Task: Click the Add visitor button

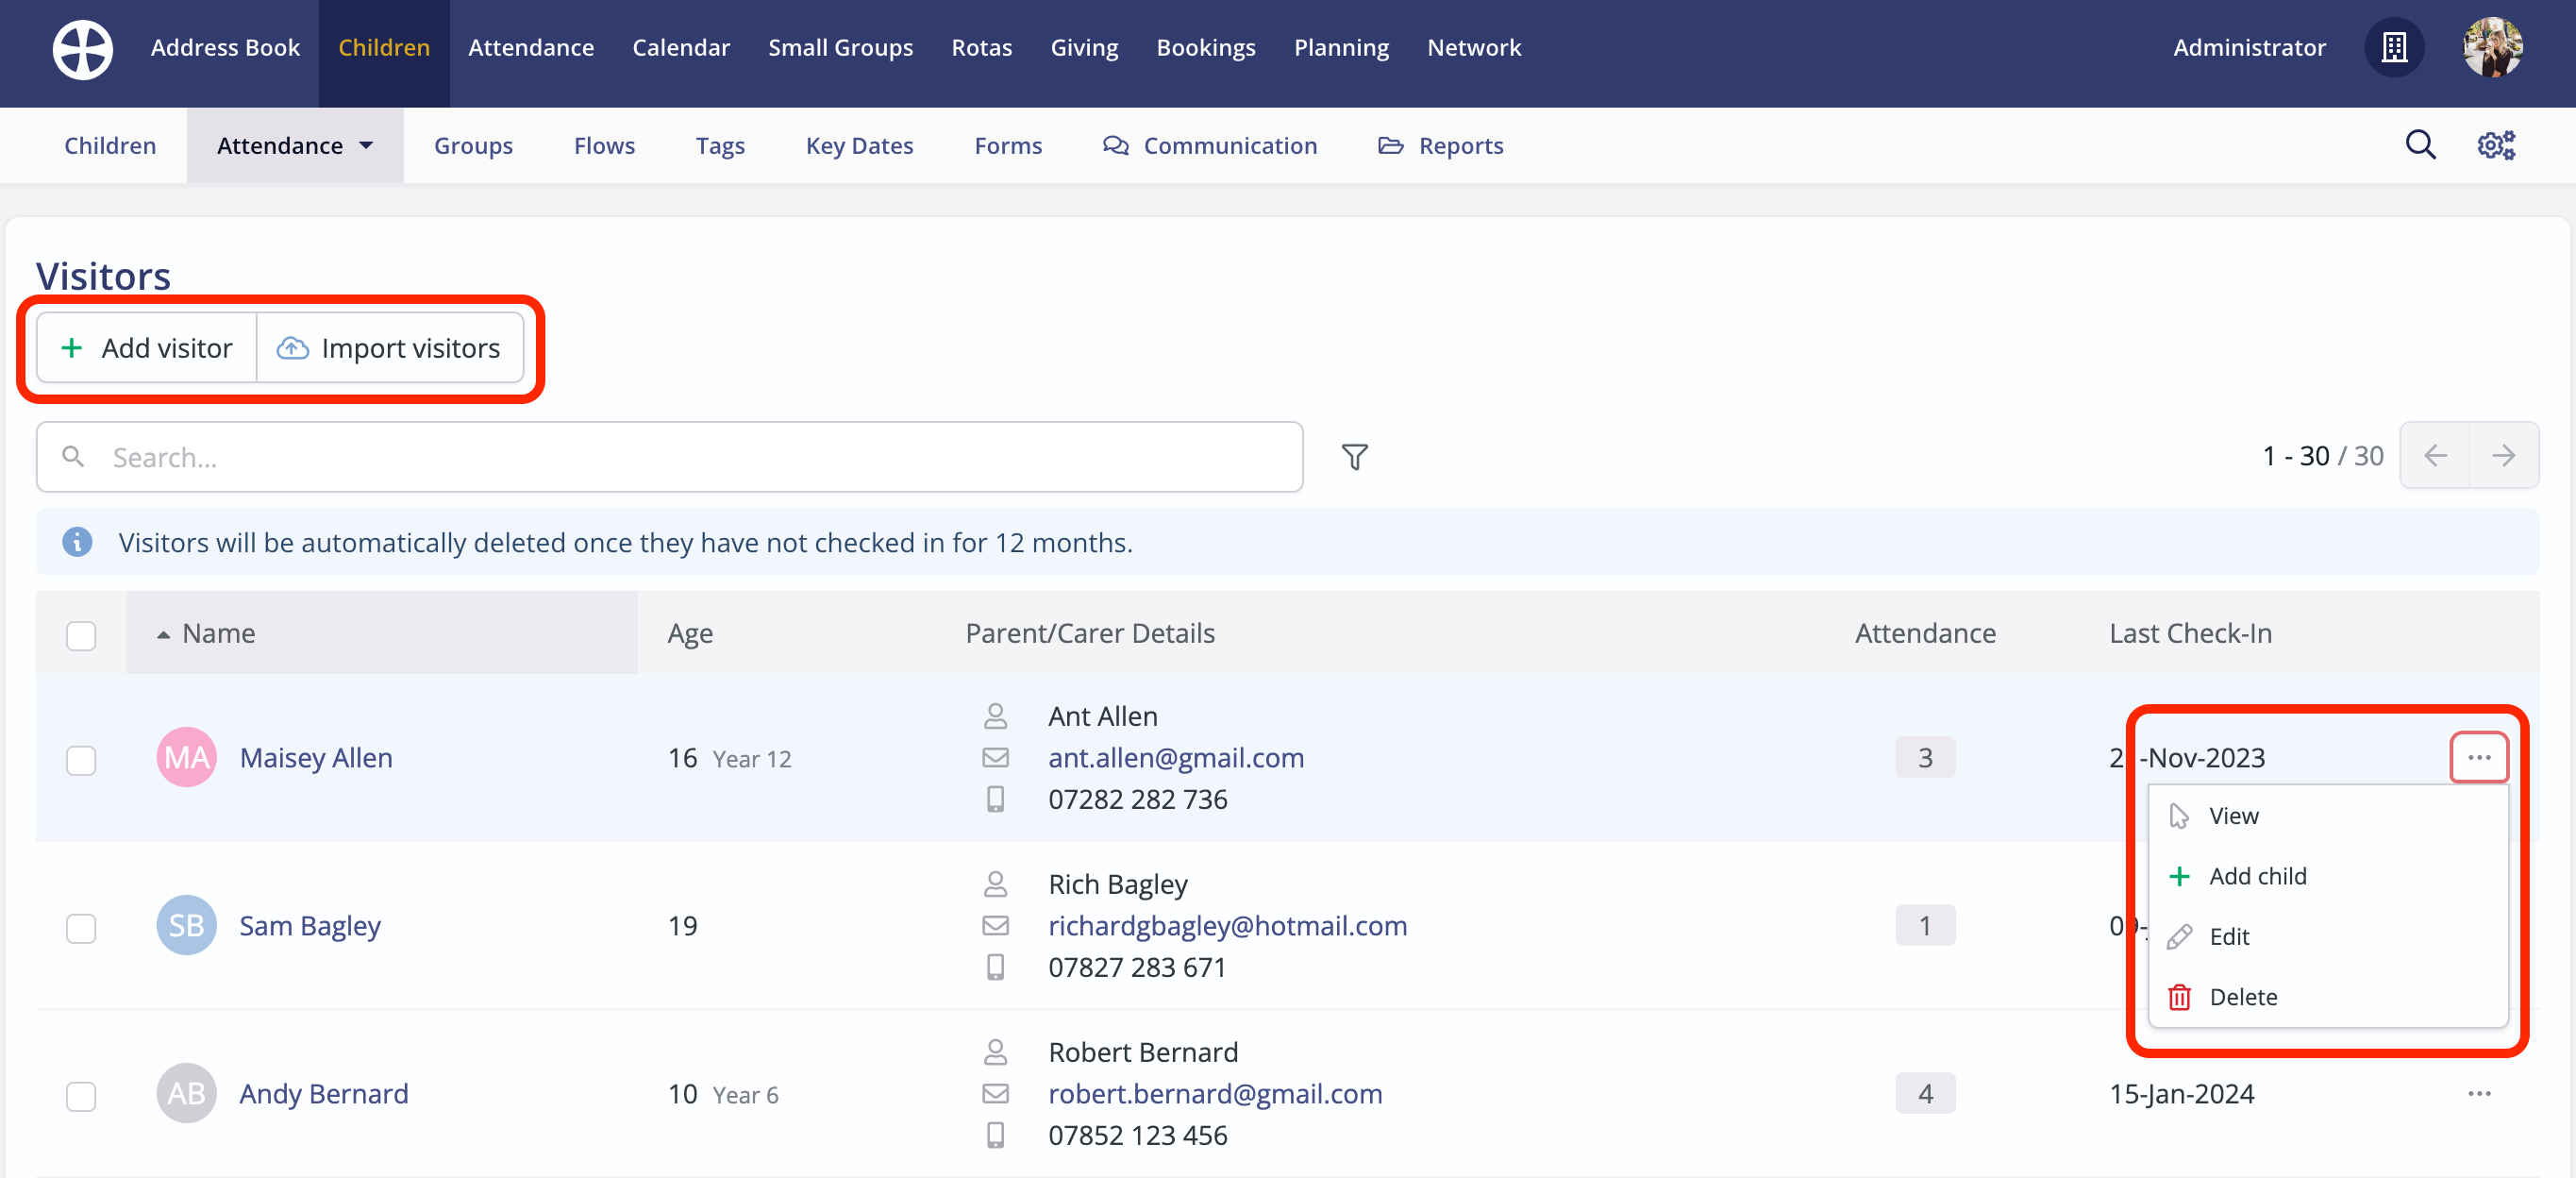Action: (147, 348)
